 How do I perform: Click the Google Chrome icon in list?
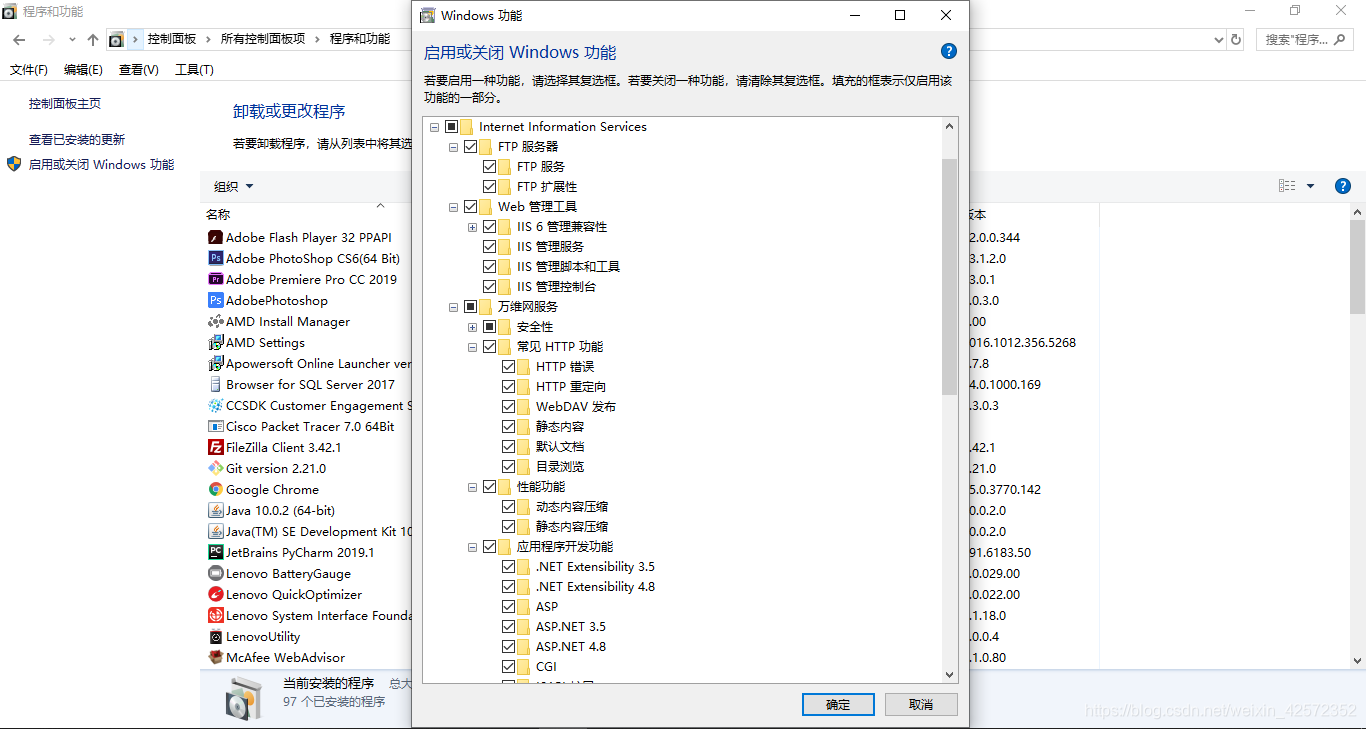215,489
